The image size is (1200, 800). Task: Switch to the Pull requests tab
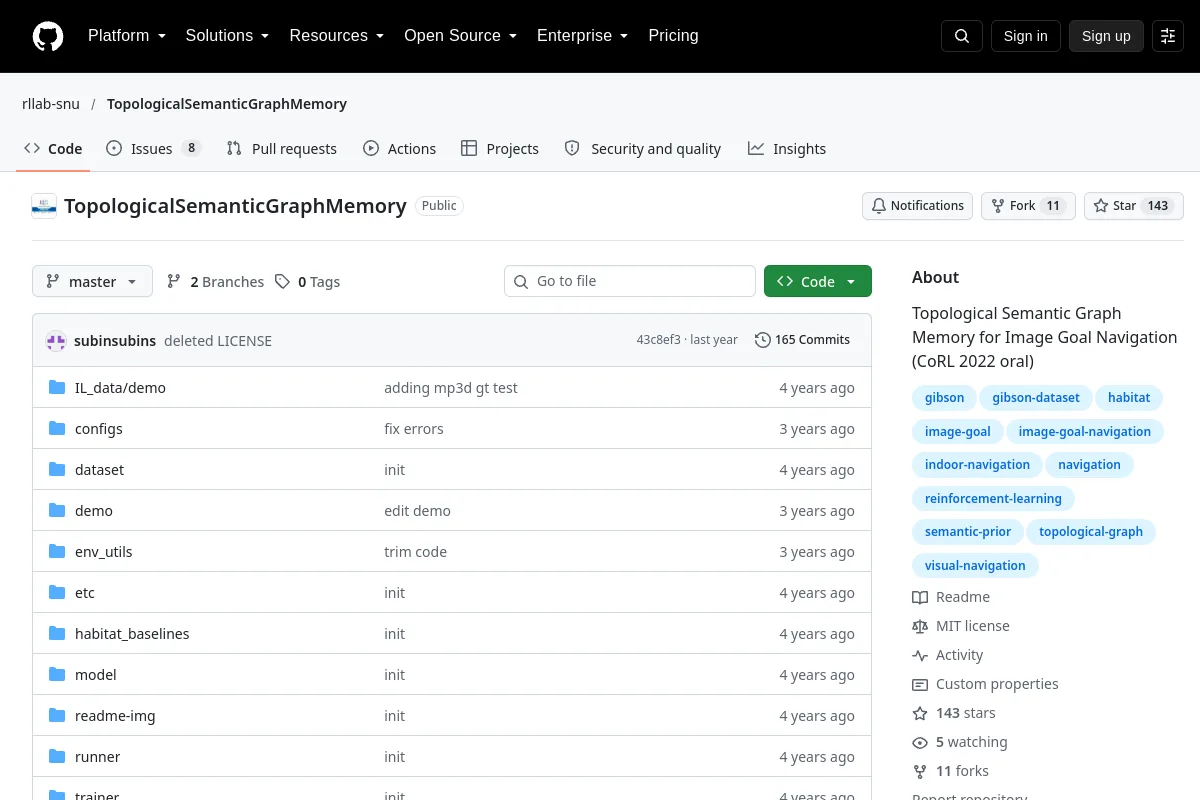point(282,149)
